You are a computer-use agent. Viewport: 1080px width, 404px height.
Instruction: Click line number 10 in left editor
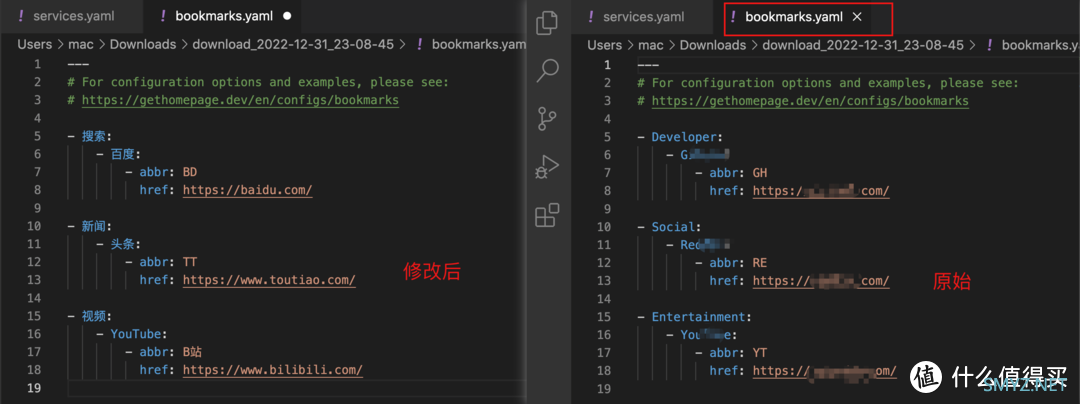point(34,226)
